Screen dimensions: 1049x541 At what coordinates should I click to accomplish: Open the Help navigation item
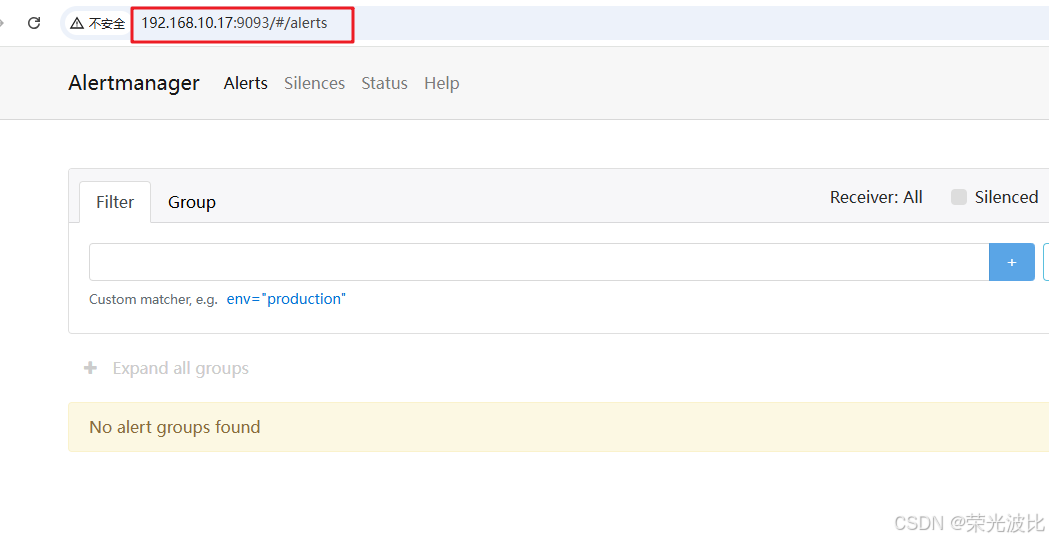[442, 83]
